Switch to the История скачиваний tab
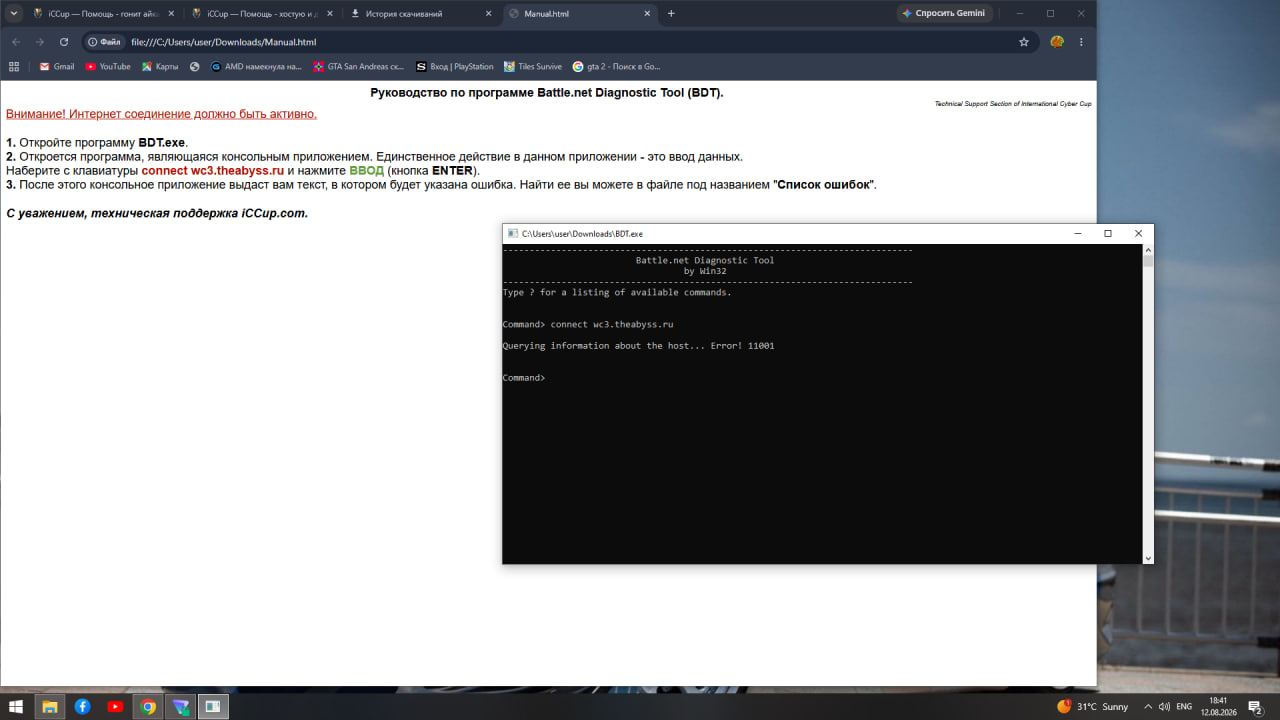 [418, 14]
